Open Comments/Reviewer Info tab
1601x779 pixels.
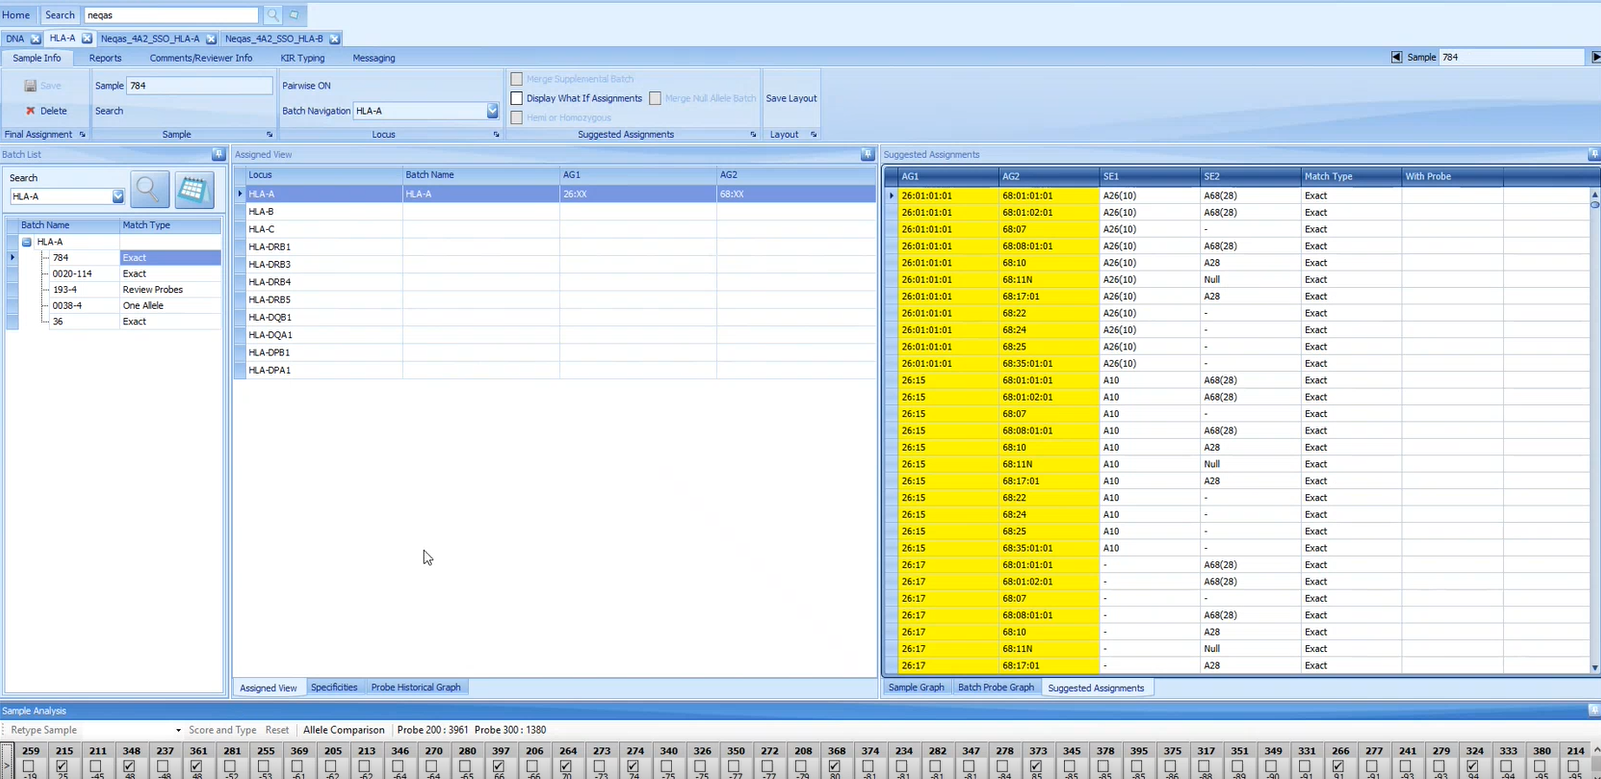click(x=201, y=58)
